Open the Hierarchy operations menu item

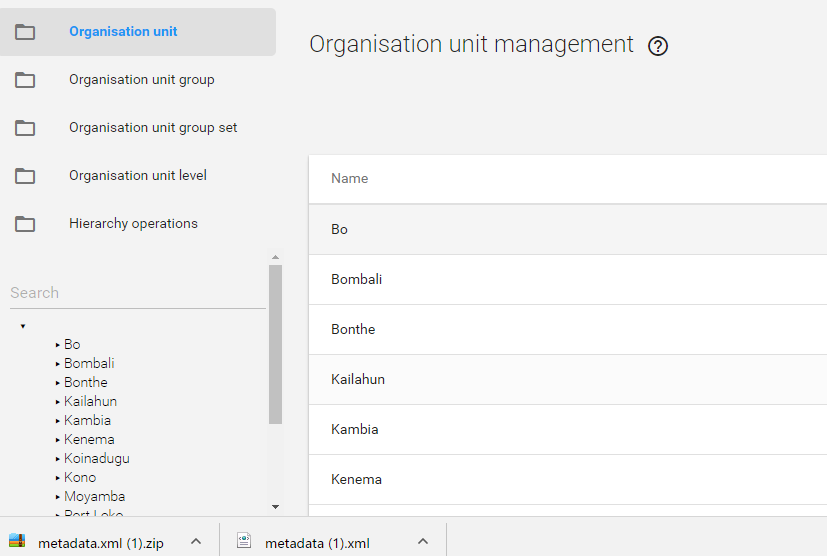tap(133, 224)
